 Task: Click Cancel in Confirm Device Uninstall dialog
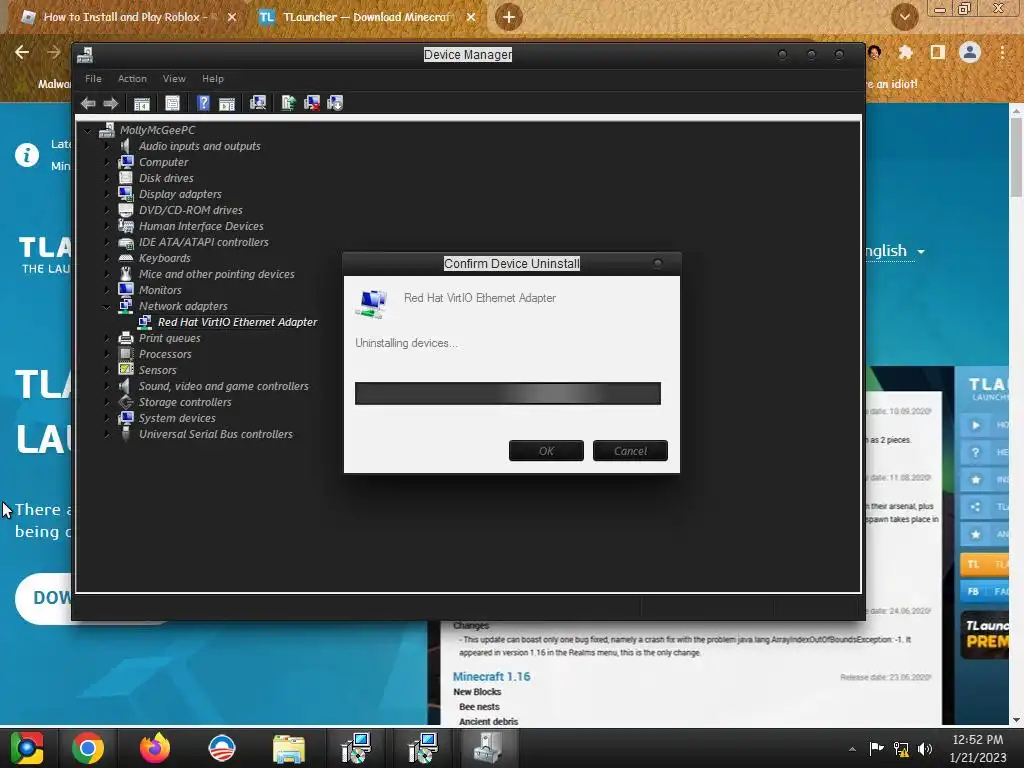coord(630,451)
